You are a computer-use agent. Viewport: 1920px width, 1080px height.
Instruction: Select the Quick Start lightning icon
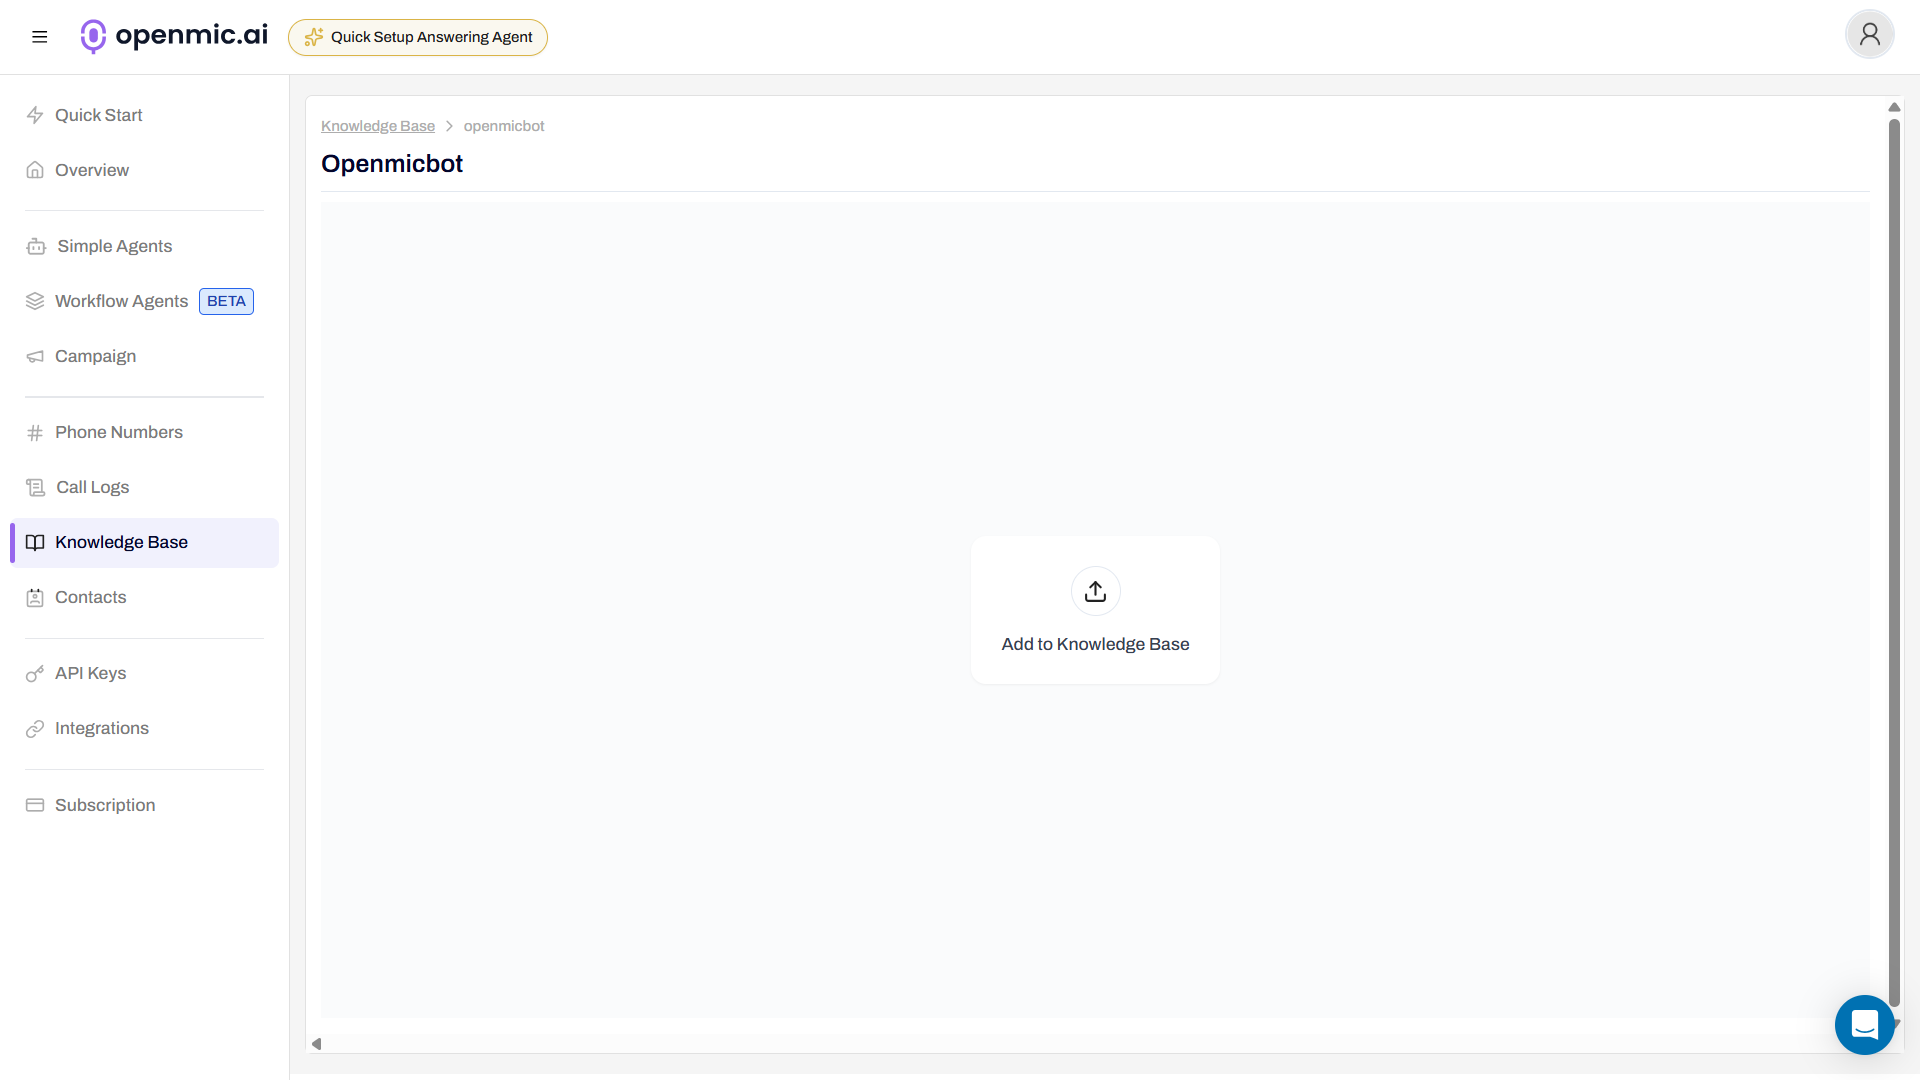click(x=35, y=115)
